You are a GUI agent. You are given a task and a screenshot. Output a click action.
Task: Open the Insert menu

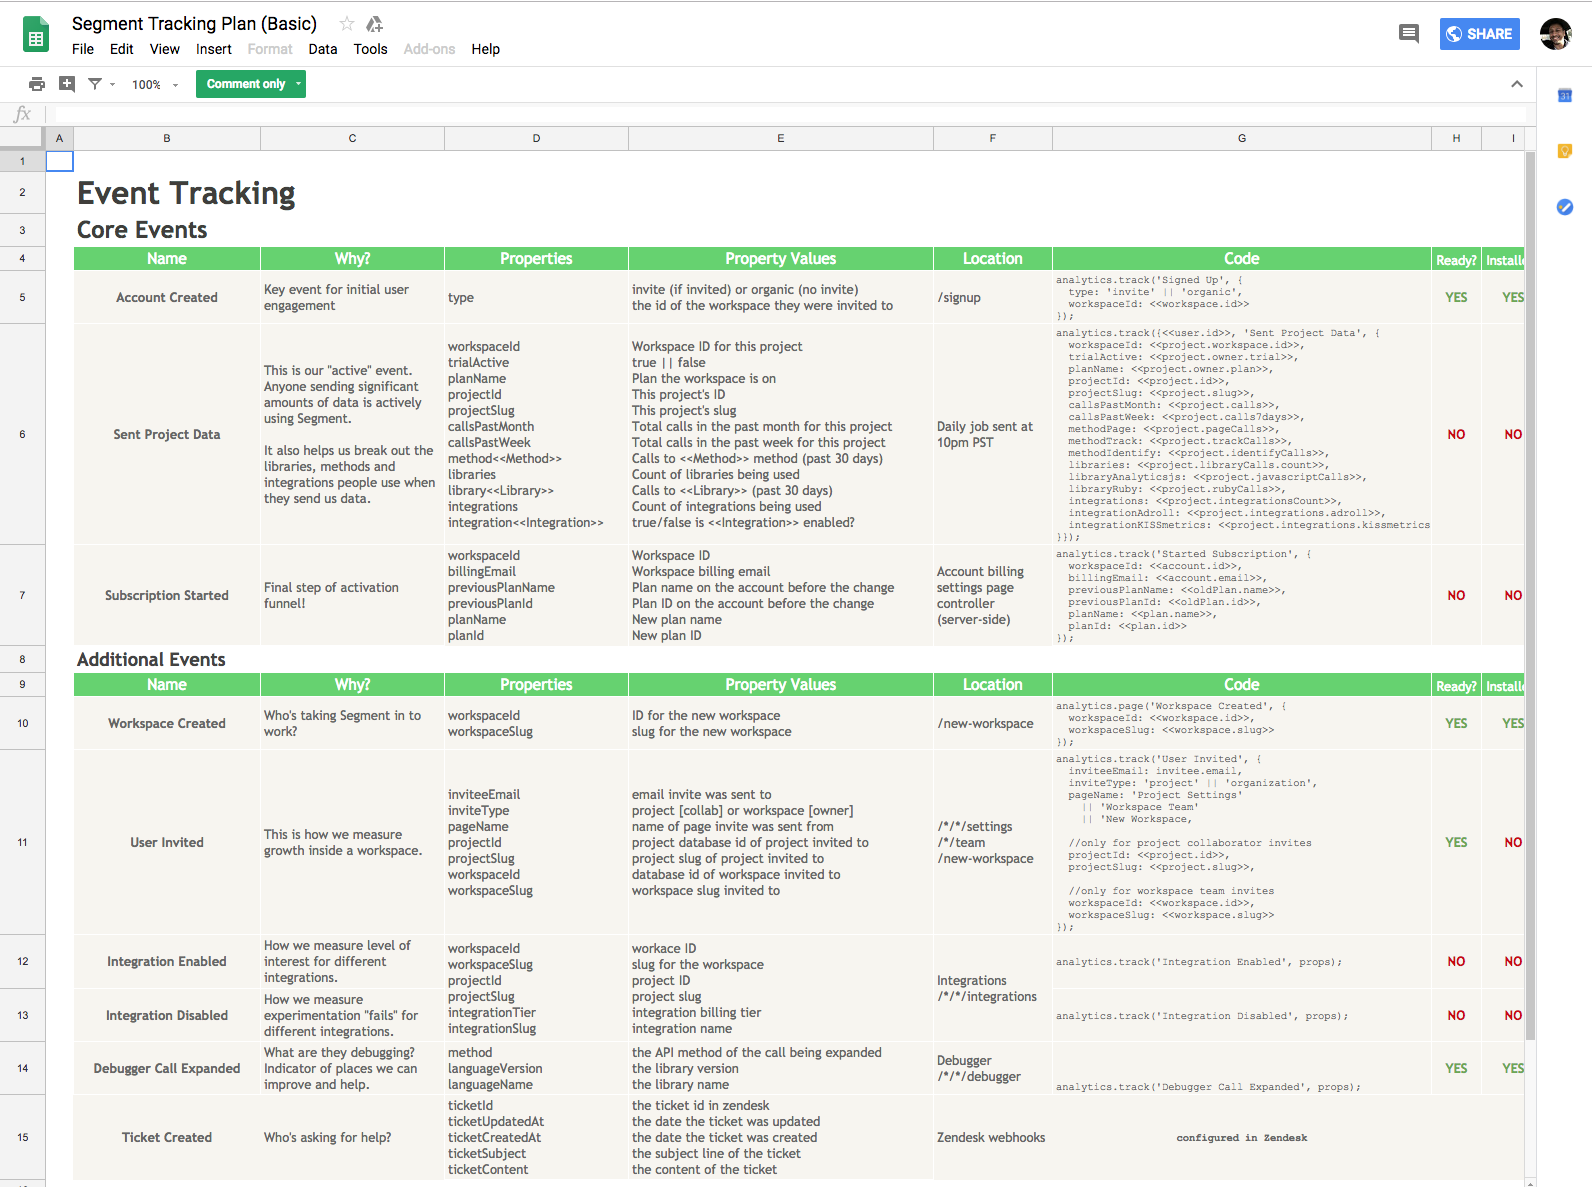214,49
